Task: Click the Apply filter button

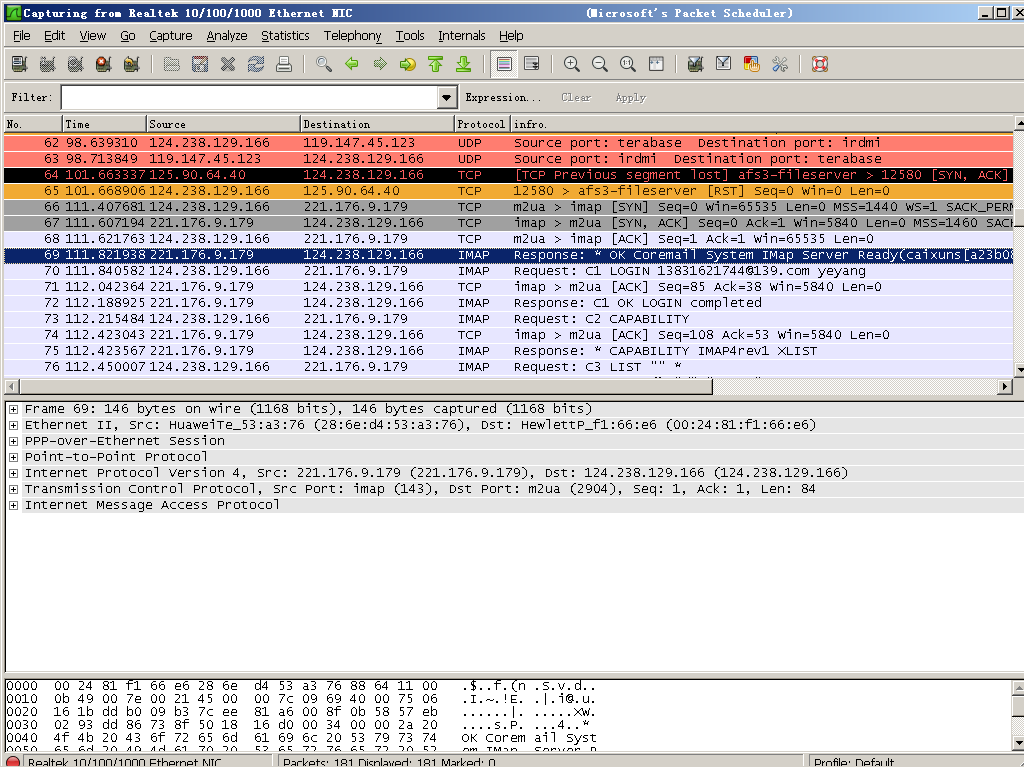Action: point(630,97)
